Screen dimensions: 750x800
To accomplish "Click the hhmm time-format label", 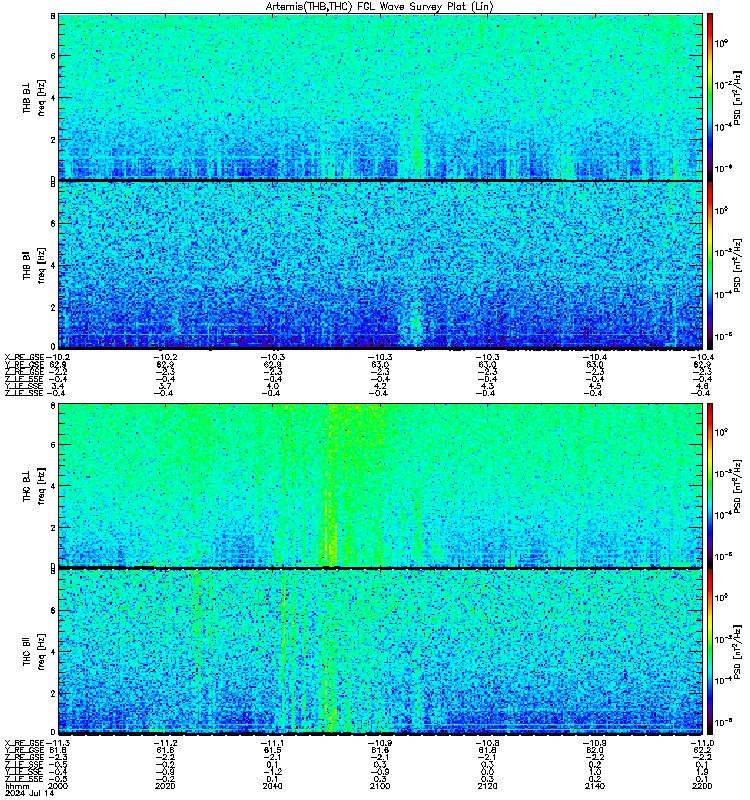I will tap(17, 786).
